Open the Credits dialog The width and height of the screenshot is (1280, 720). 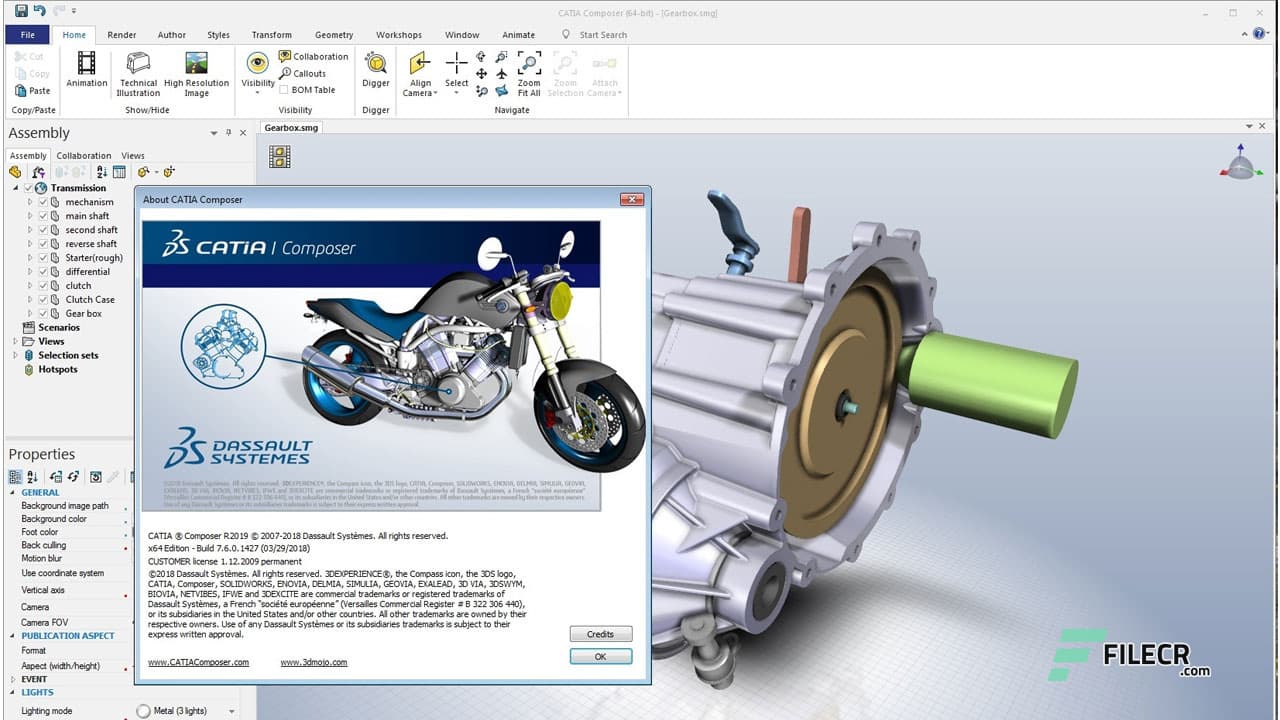pos(600,633)
